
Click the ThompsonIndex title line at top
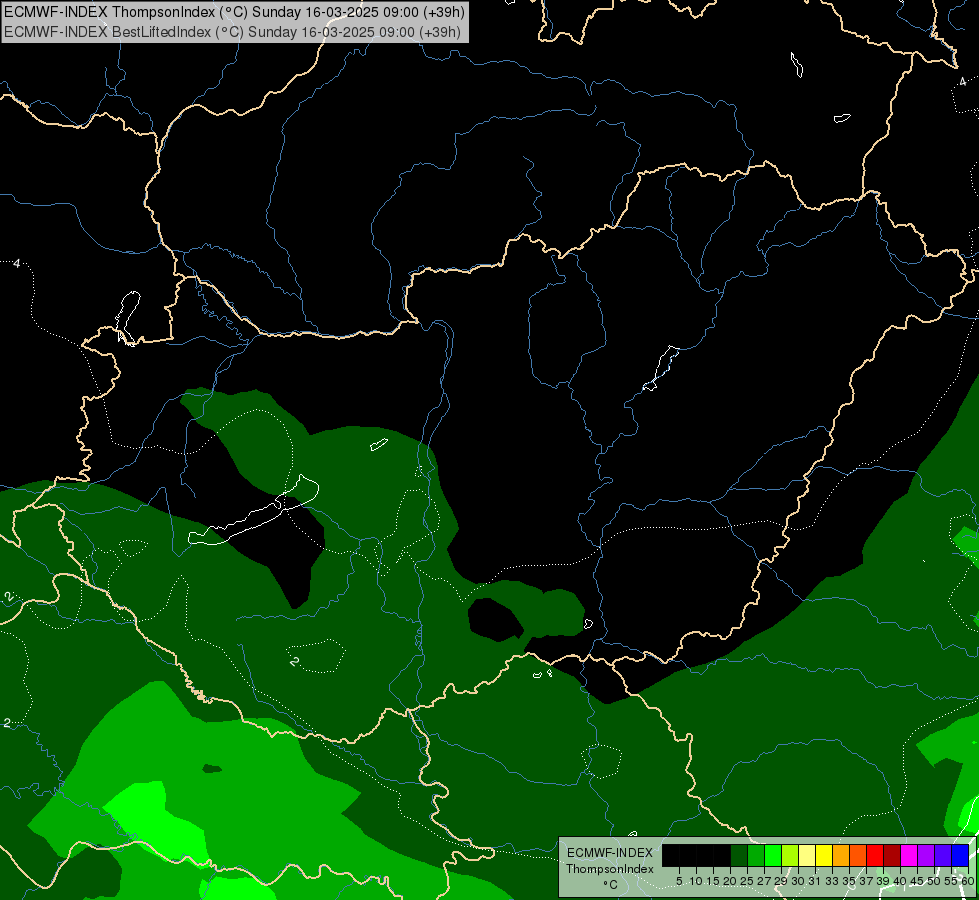pos(233,12)
